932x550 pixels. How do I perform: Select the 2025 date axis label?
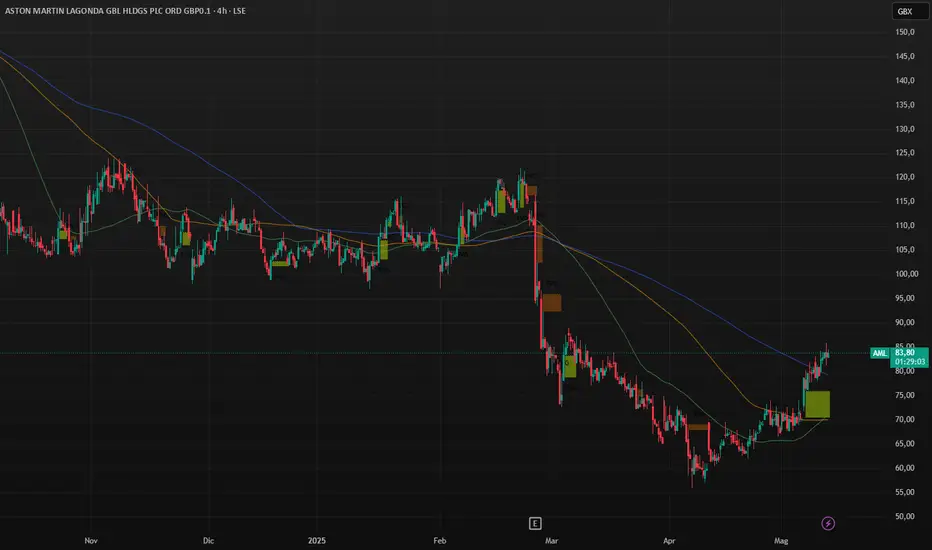(317, 540)
